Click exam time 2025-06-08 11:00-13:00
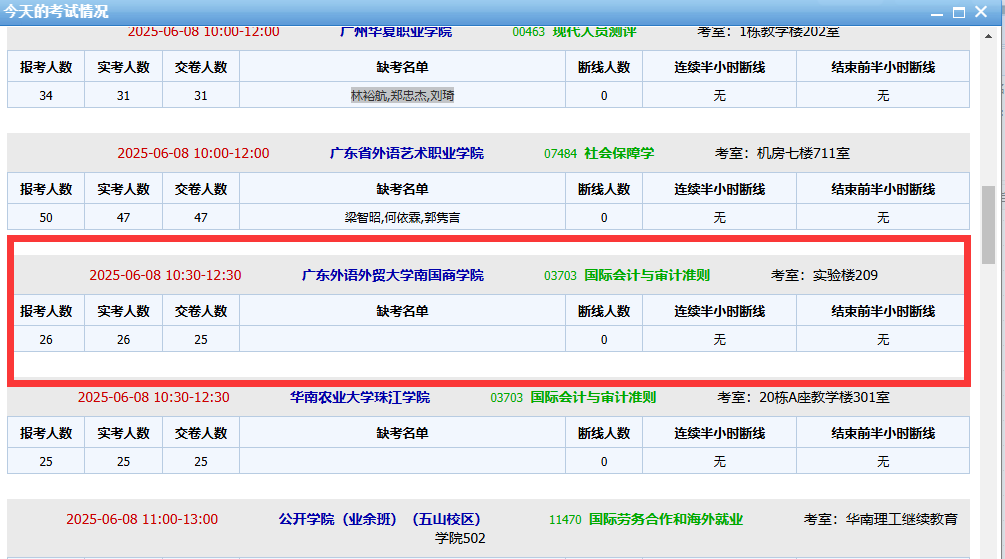Viewport: 1005px width, 559px height. pos(142,519)
